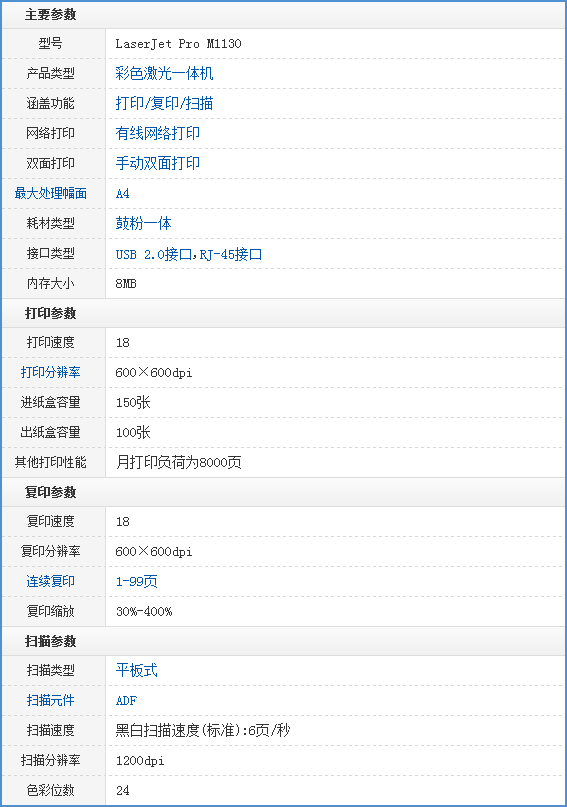Click the 双面打印 row label
Screen dimensions: 567x807
[x=50, y=163]
